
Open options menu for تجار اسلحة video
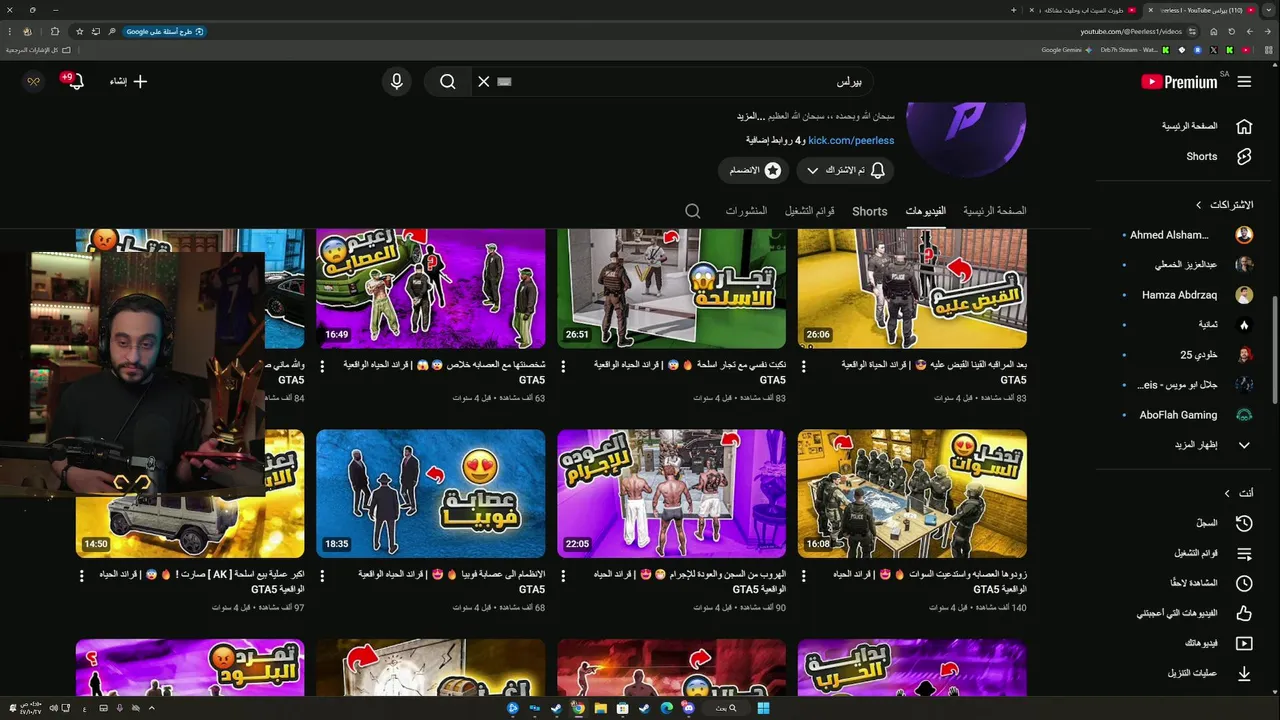click(563, 366)
